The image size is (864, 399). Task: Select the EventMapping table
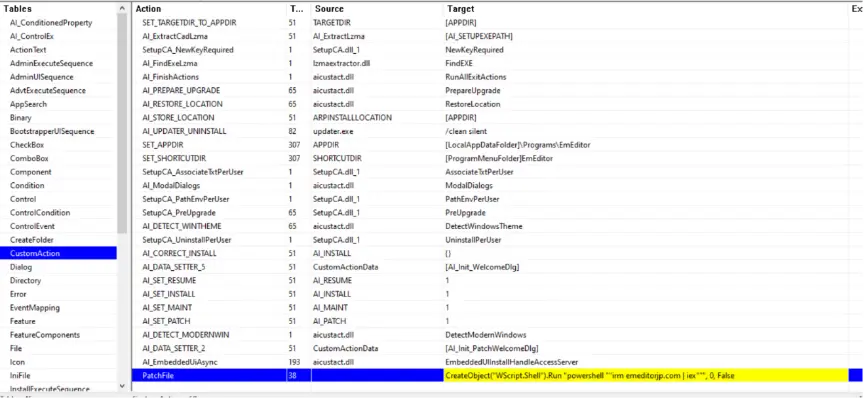(35, 308)
